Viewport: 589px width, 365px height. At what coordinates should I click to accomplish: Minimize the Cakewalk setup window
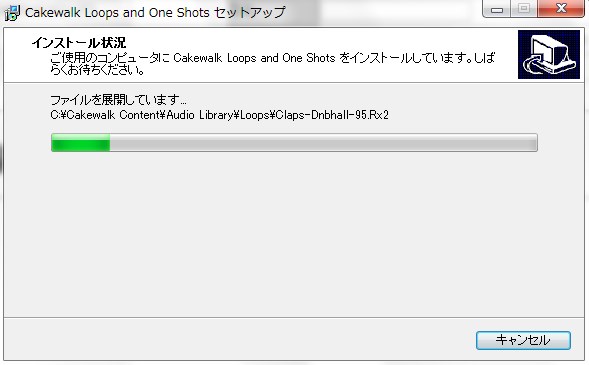(x=497, y=9)
